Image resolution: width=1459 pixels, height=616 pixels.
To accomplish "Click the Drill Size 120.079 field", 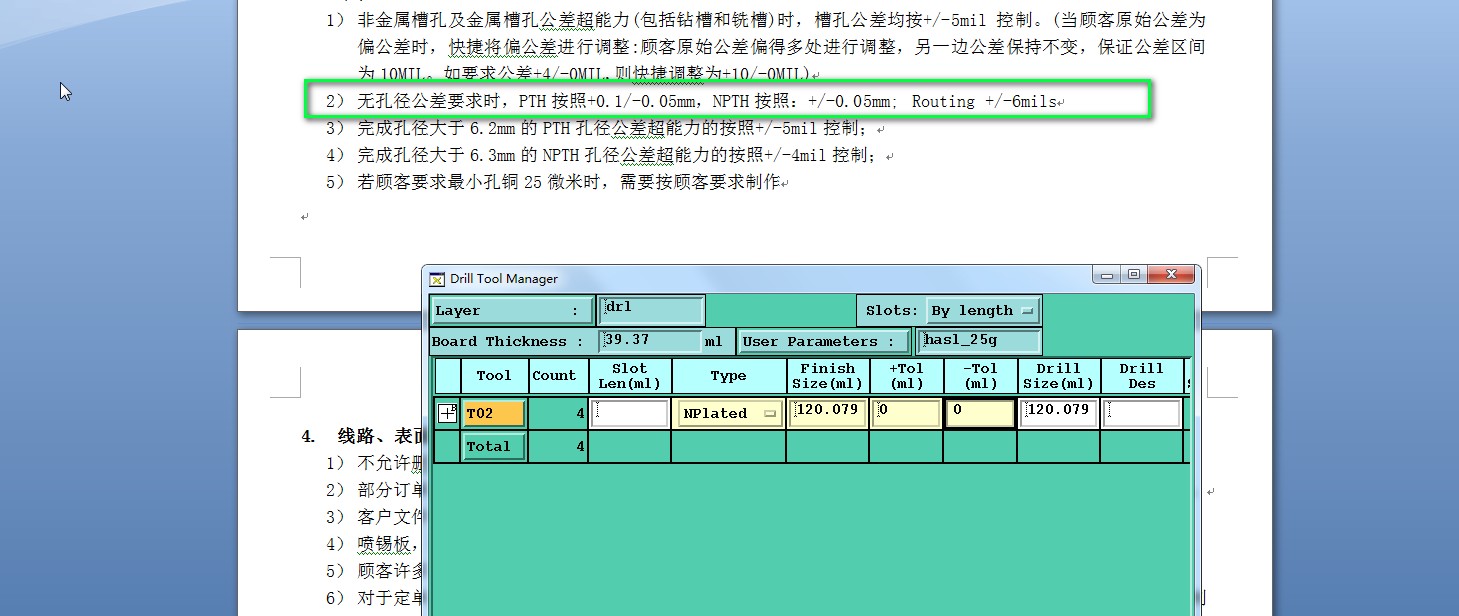I will pos(1059,413).
